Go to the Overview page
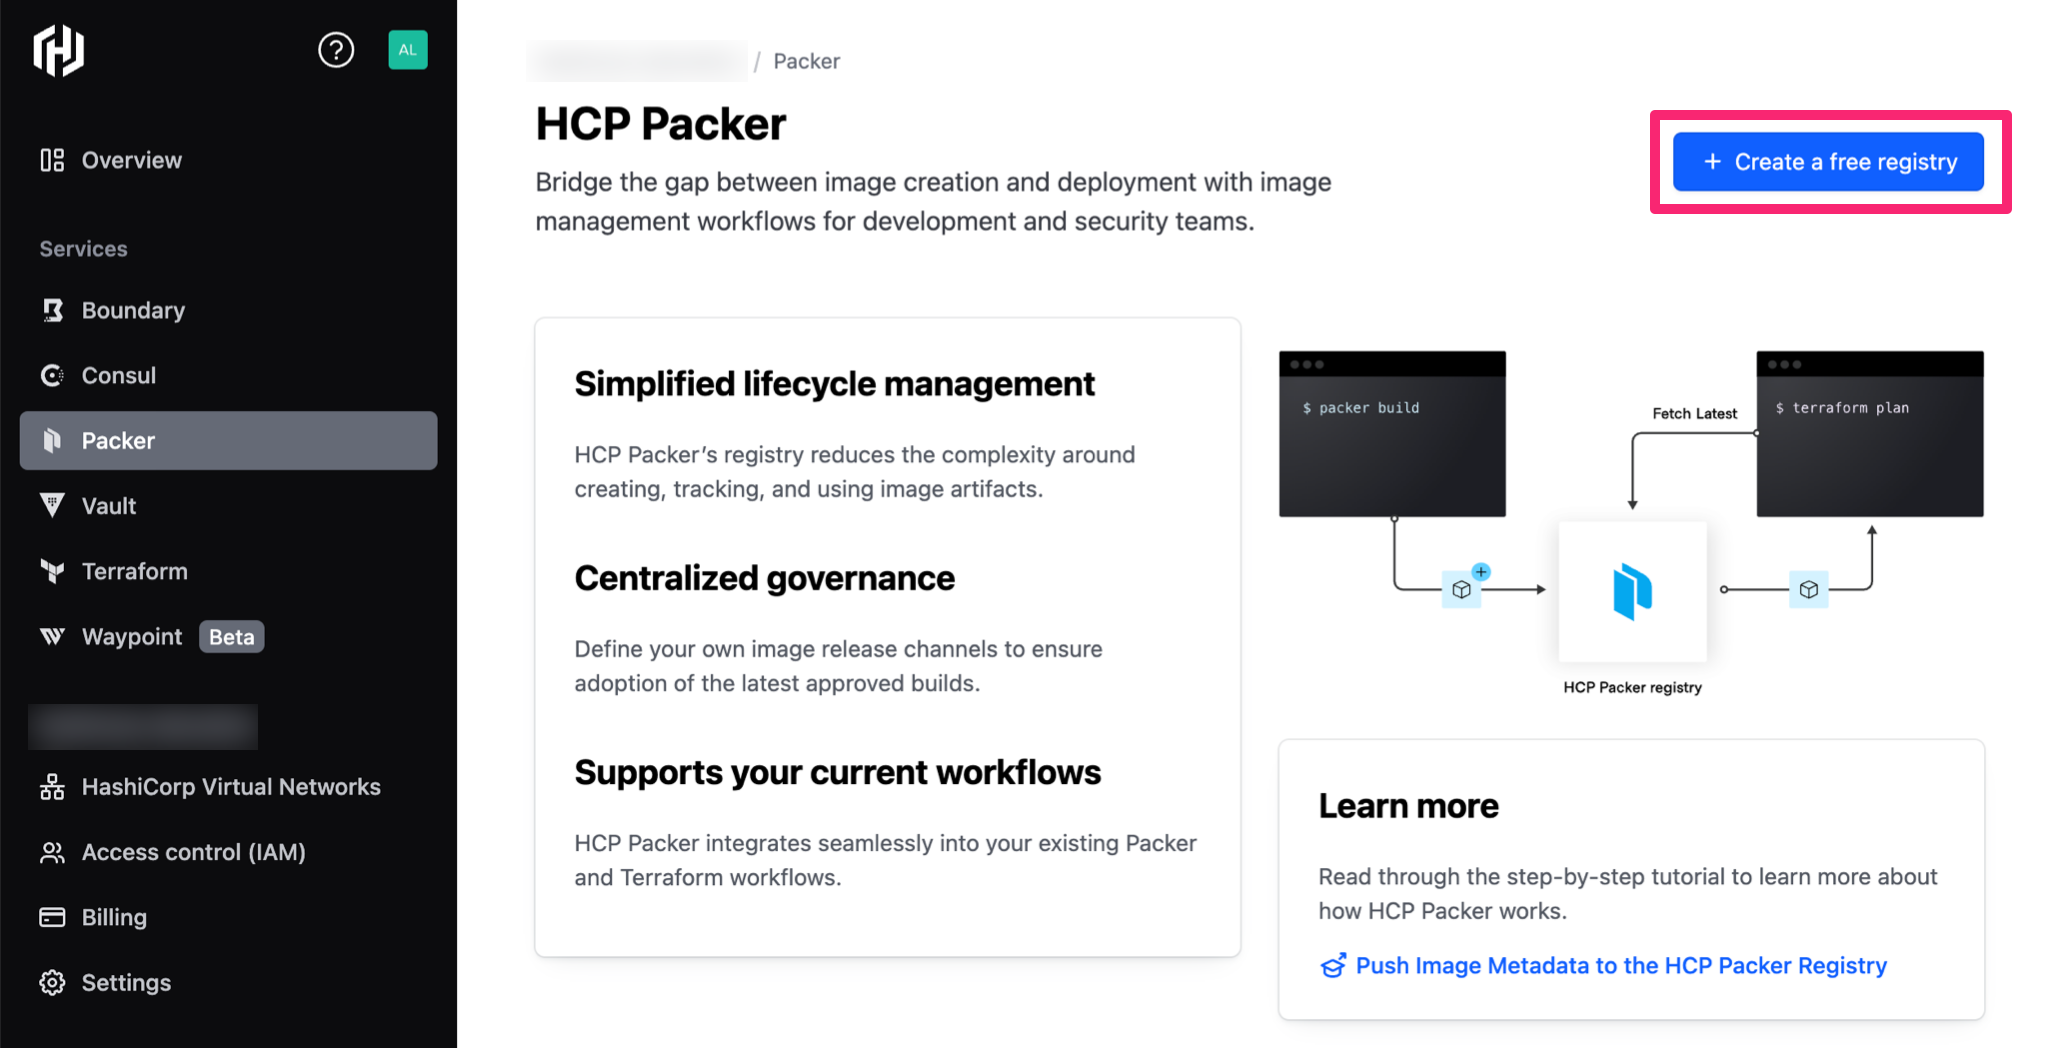 [x=130, y=160]
